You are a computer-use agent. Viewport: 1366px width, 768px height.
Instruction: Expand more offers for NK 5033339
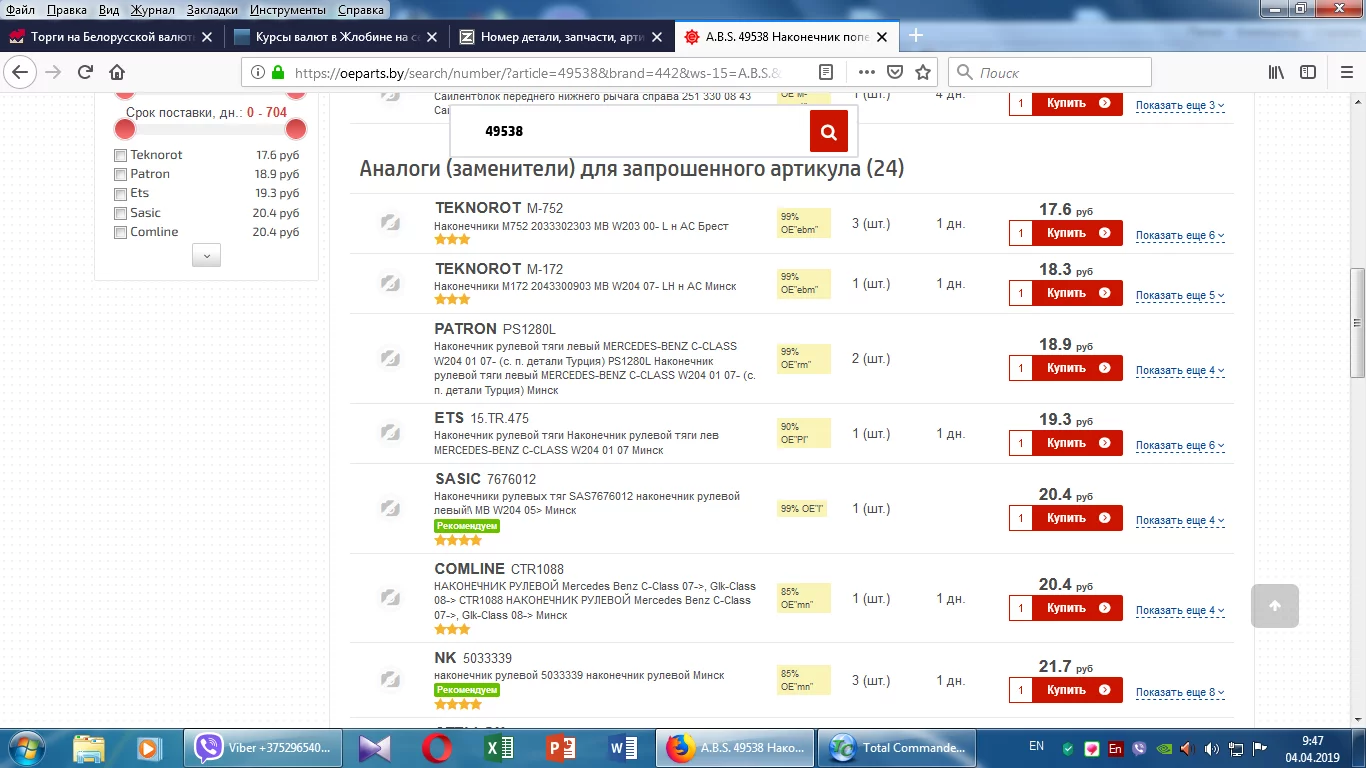1180,693
